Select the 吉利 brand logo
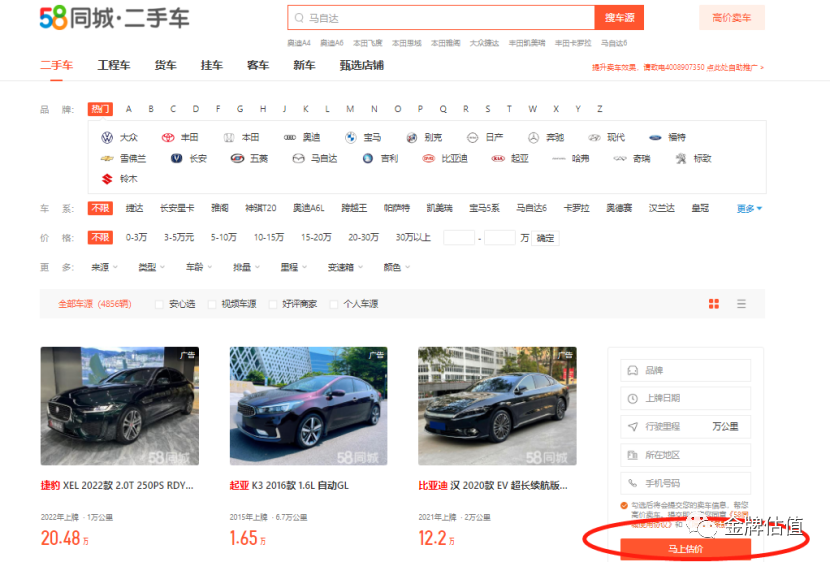 368,158
